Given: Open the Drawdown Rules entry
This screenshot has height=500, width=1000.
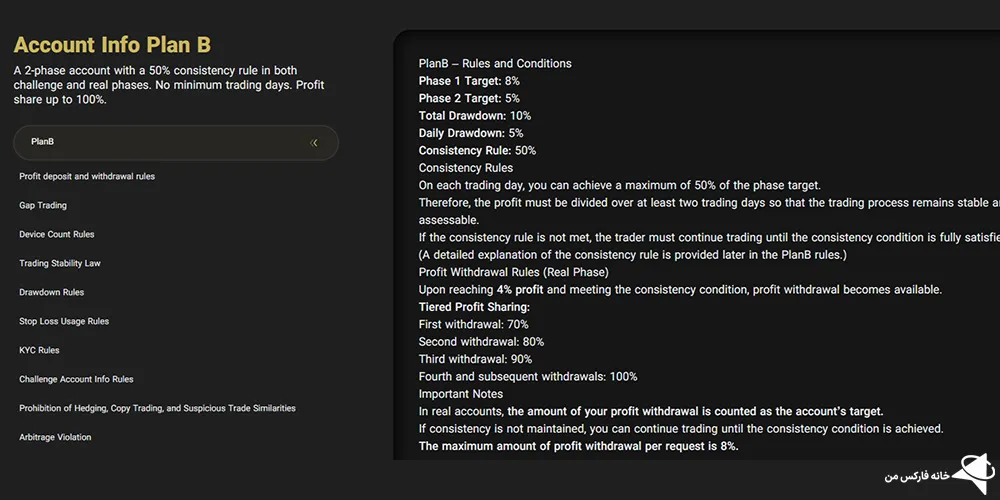Looking at the screenshot, I should click(52, 292).
